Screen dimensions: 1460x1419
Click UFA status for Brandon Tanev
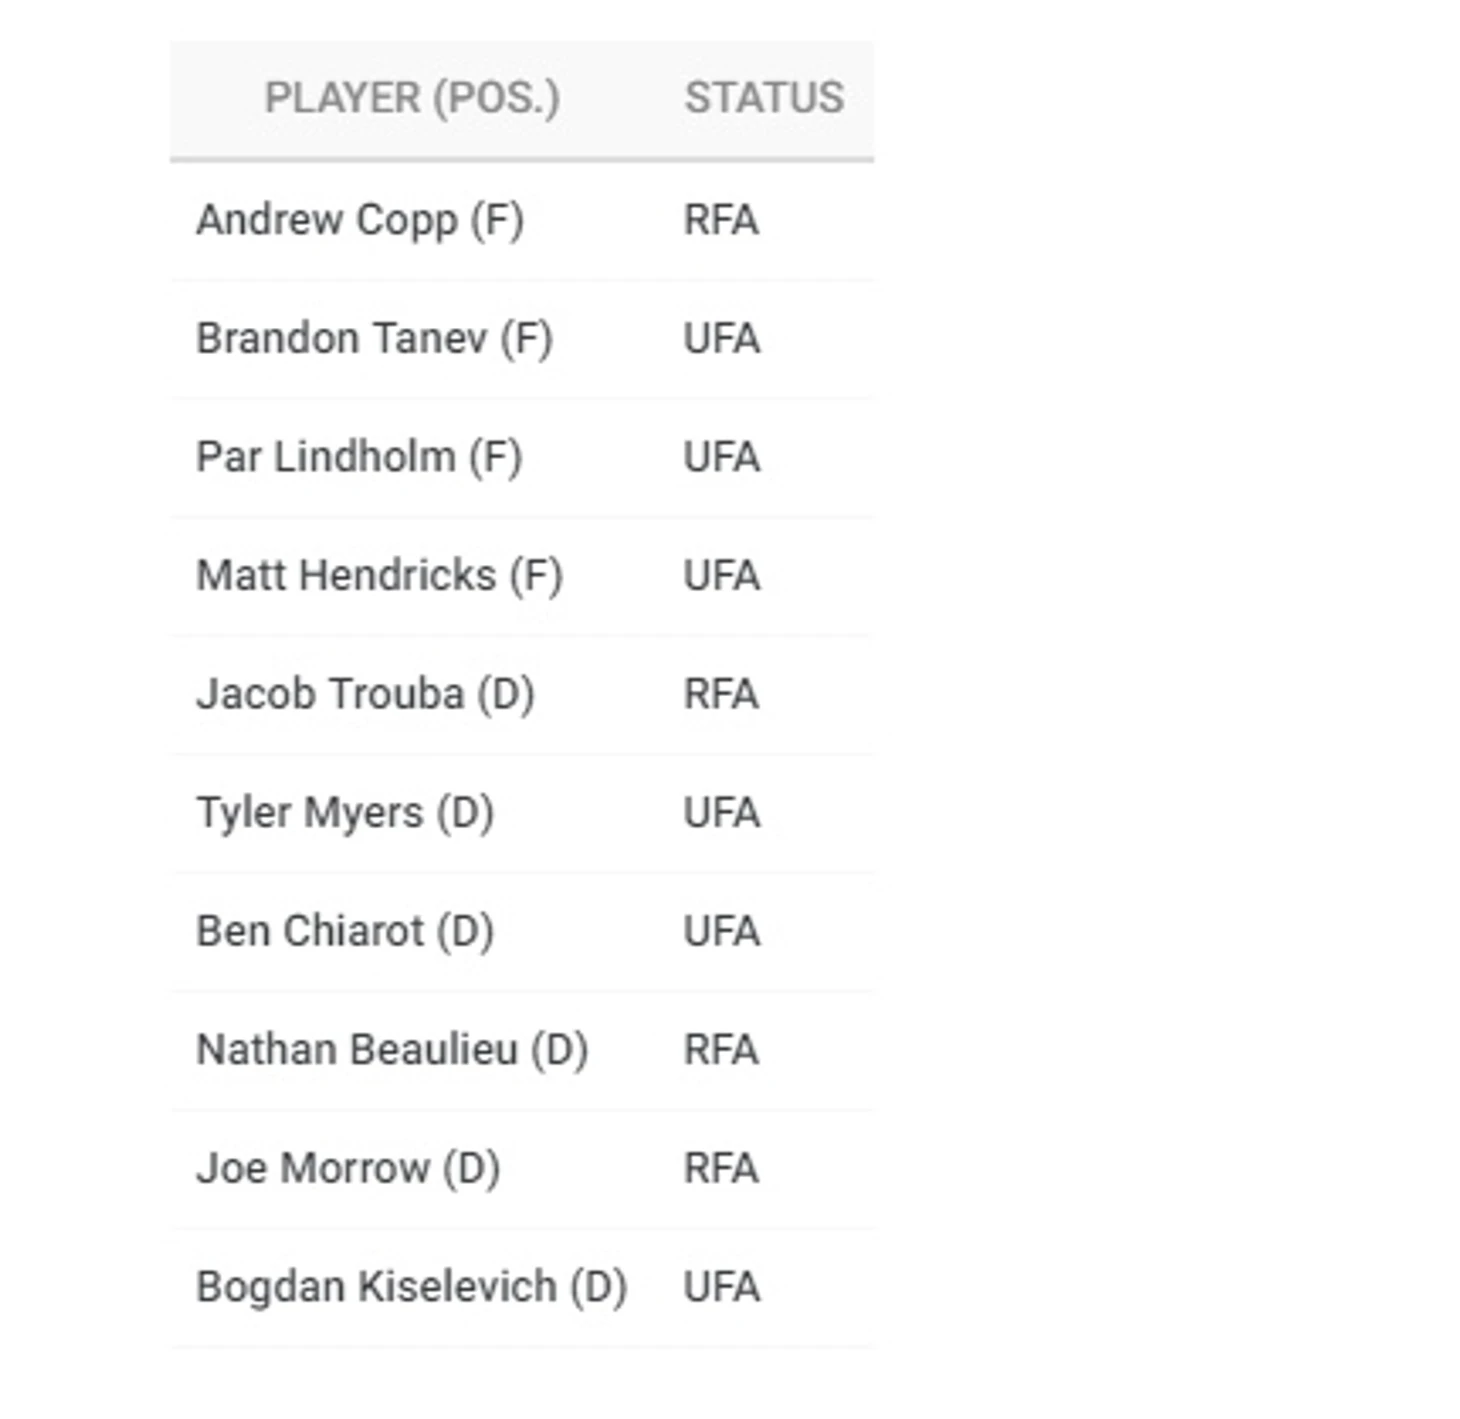pyautogui.click(x=722, y=339)
